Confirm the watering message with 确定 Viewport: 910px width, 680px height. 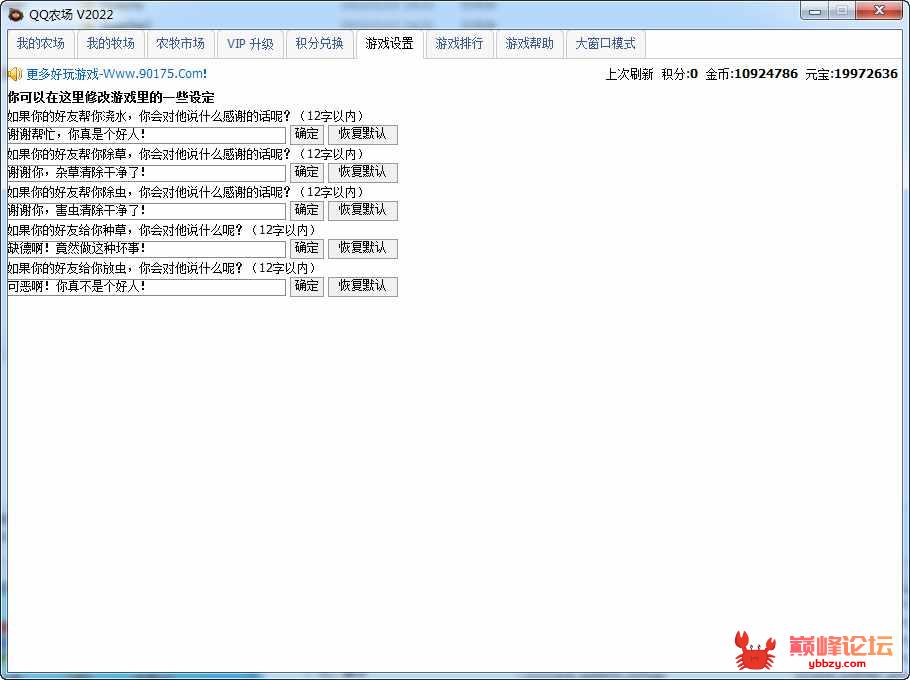306,135
